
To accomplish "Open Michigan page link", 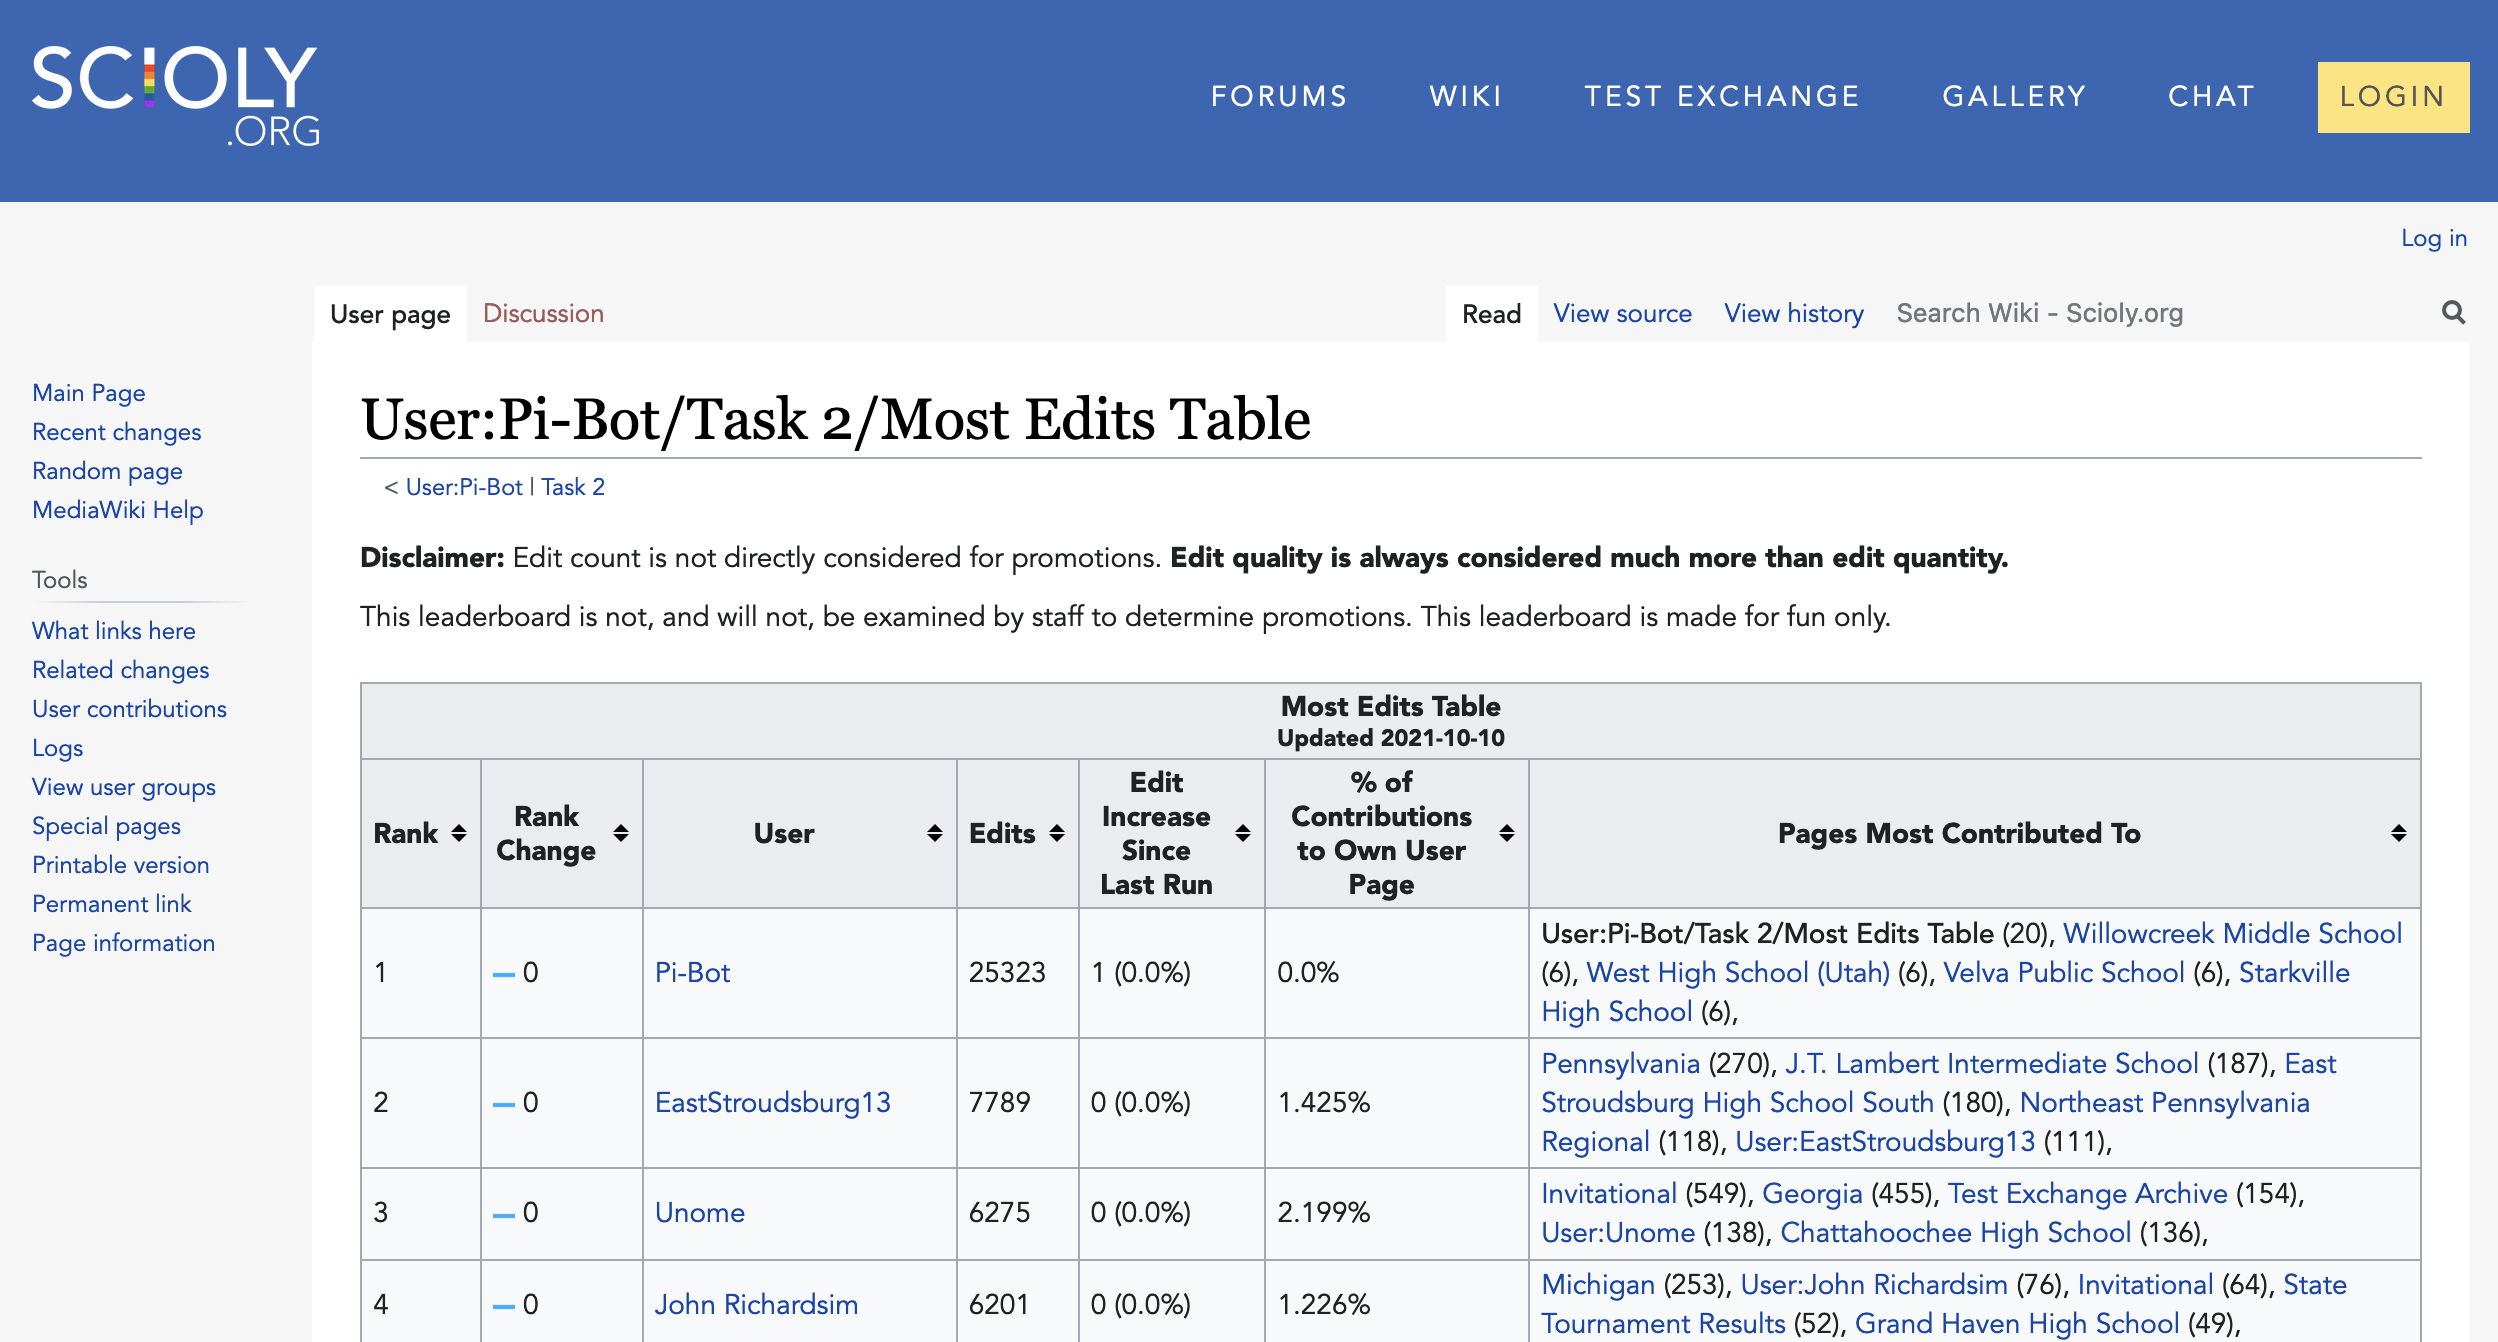I will (x=1598, y=1285).
